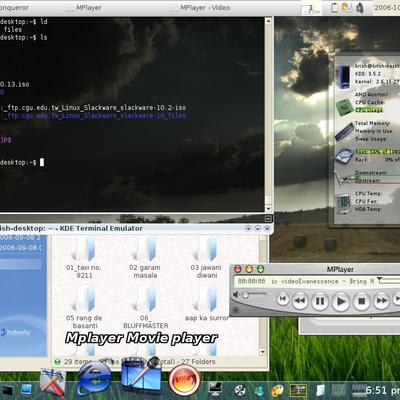Viewport: 400px width, 400px height.
Task: Open the terminal icon in bottom panel
Action: click(x=7, y=390)
